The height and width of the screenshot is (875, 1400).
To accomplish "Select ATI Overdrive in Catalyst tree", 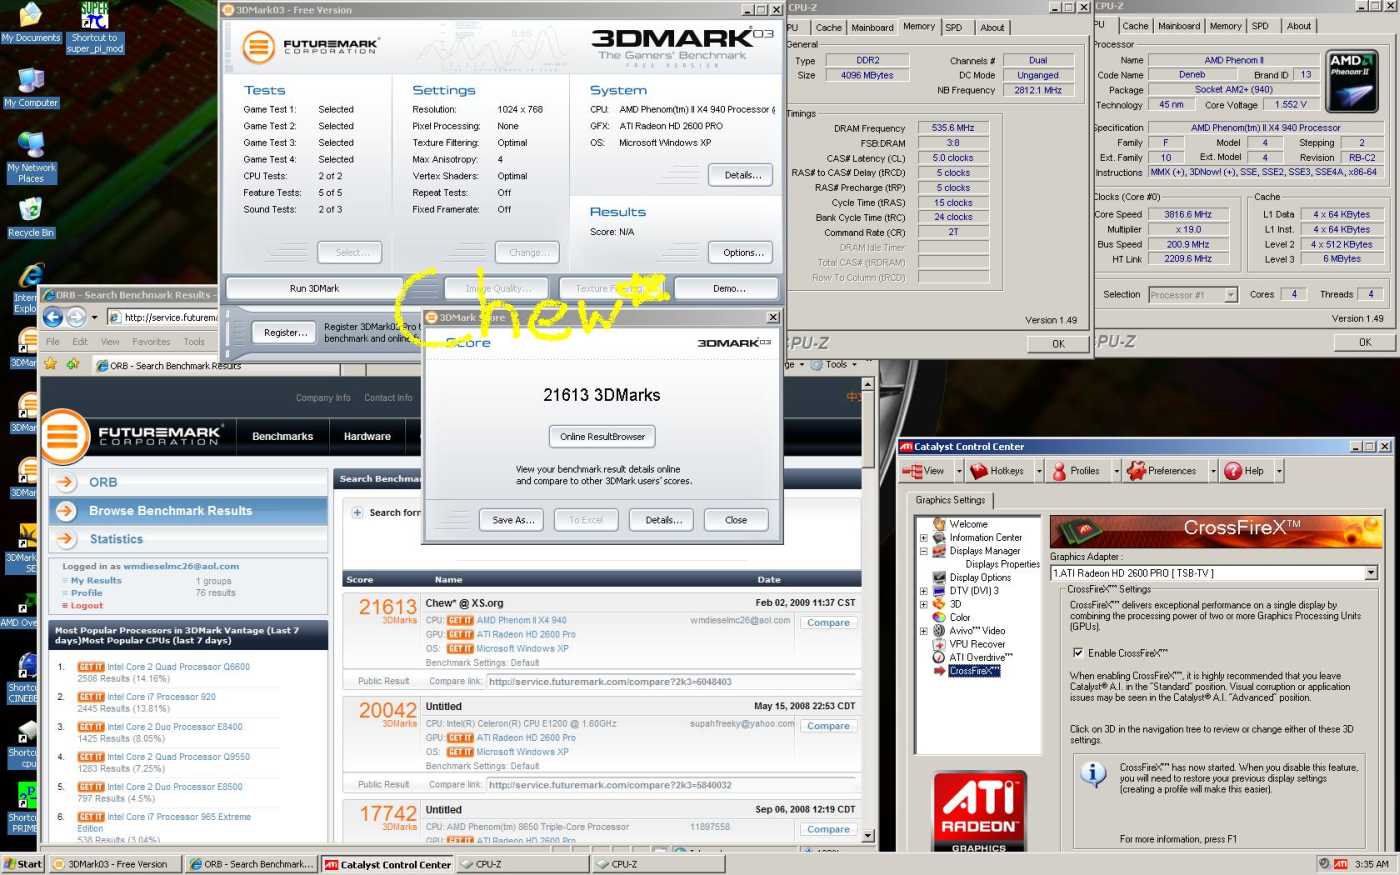I will pos(981,657).
